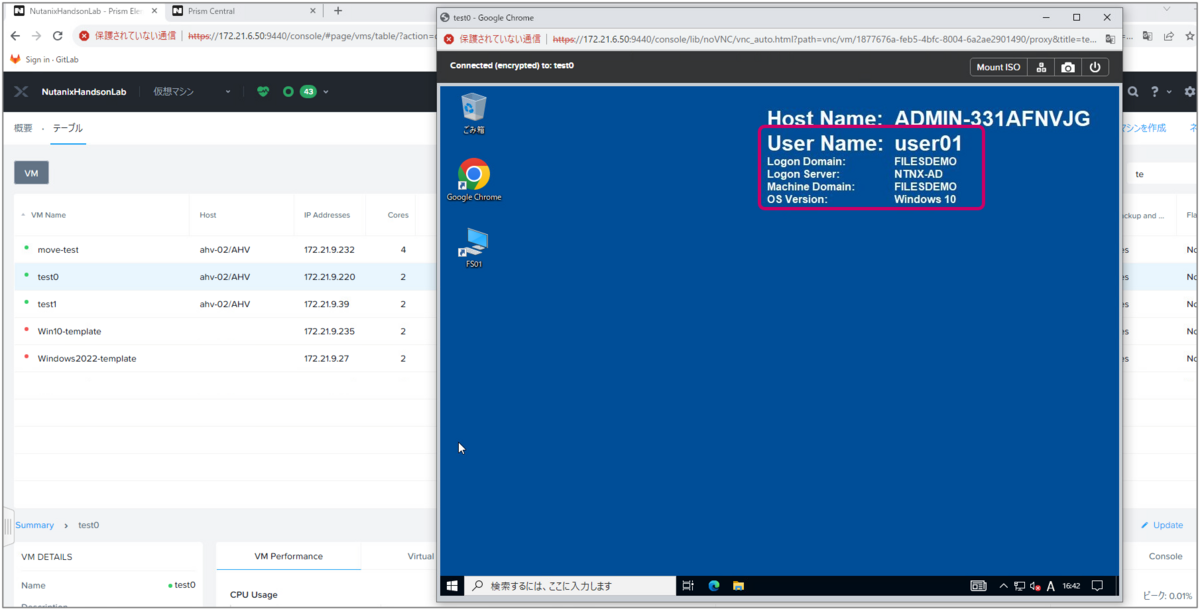Click the muted volume icon in guest tray
1200x611 pixels.
pos(1035,586)
